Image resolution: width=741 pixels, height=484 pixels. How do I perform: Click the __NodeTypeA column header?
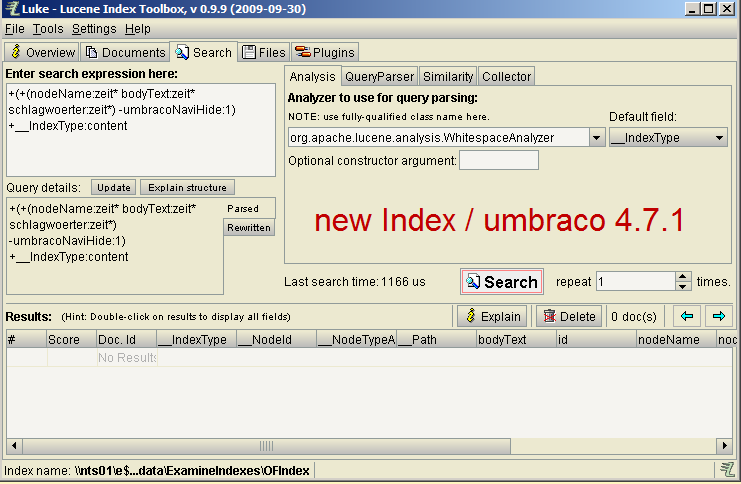(356, 339)
